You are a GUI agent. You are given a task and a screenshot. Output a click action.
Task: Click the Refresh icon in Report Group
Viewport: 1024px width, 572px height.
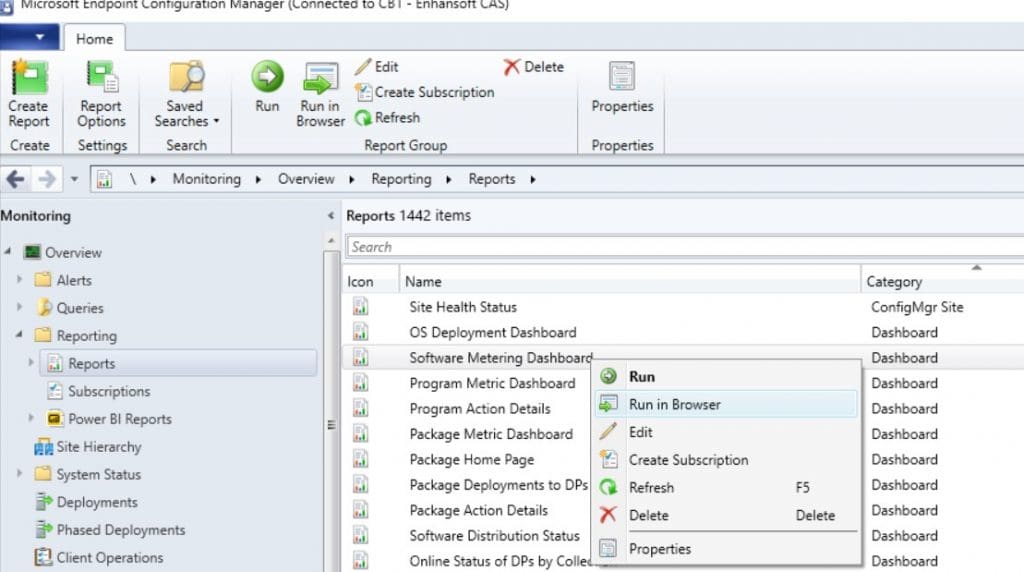[x=363, y=118]
